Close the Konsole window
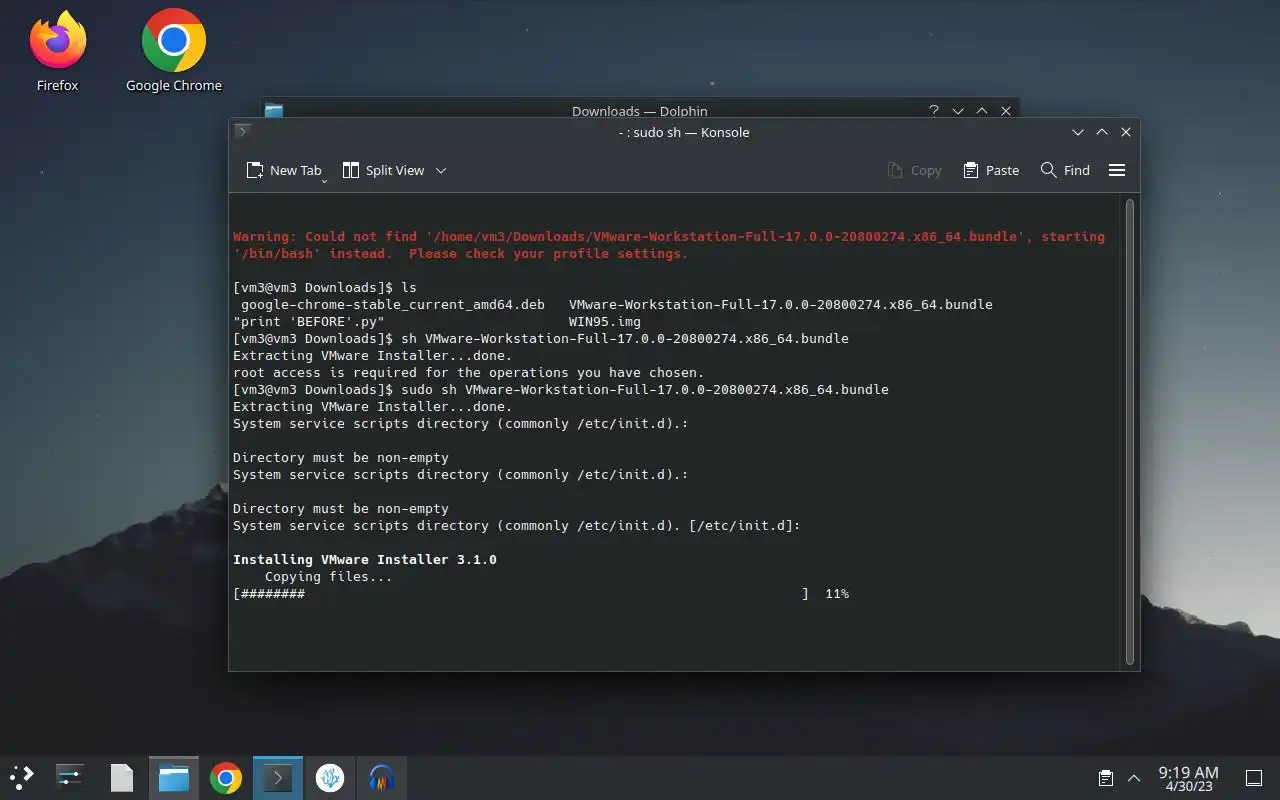1280x800 pixels. (x=1126, y=132)
